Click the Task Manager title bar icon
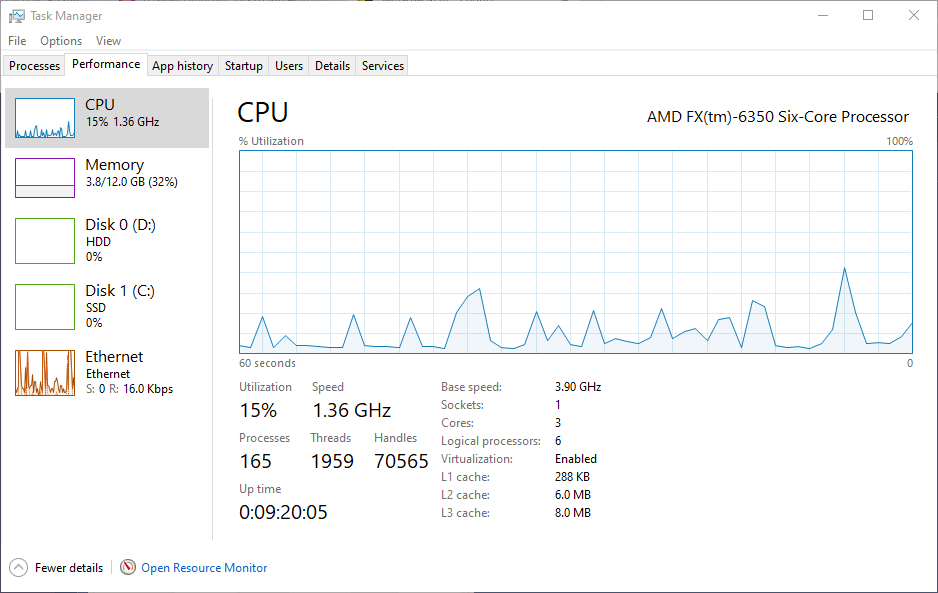 pyautogui.click(x=17, y=16)
